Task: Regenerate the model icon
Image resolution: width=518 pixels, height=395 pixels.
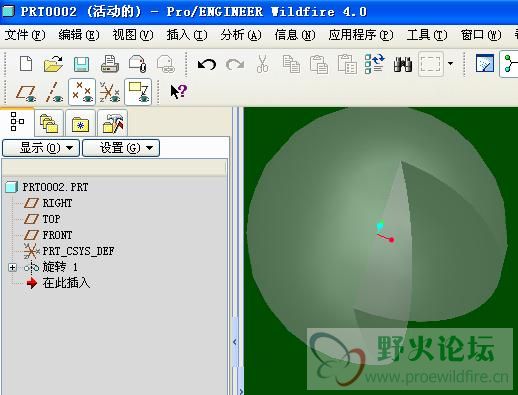Action: click(x=374, y=64)
